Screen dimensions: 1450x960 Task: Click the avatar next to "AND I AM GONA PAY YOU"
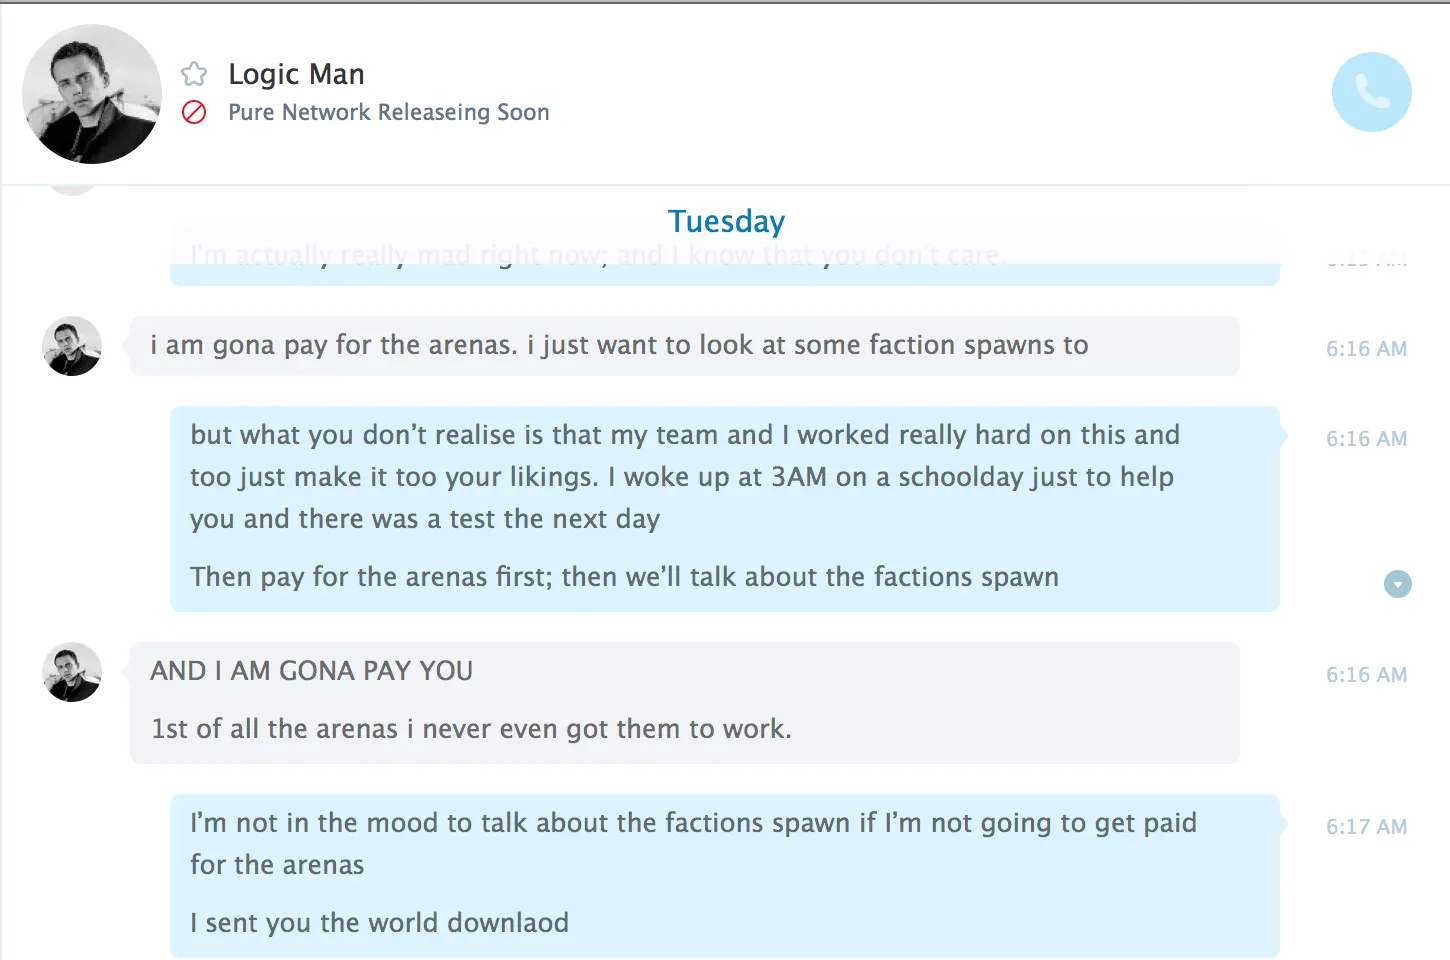(x=72, y=672)
